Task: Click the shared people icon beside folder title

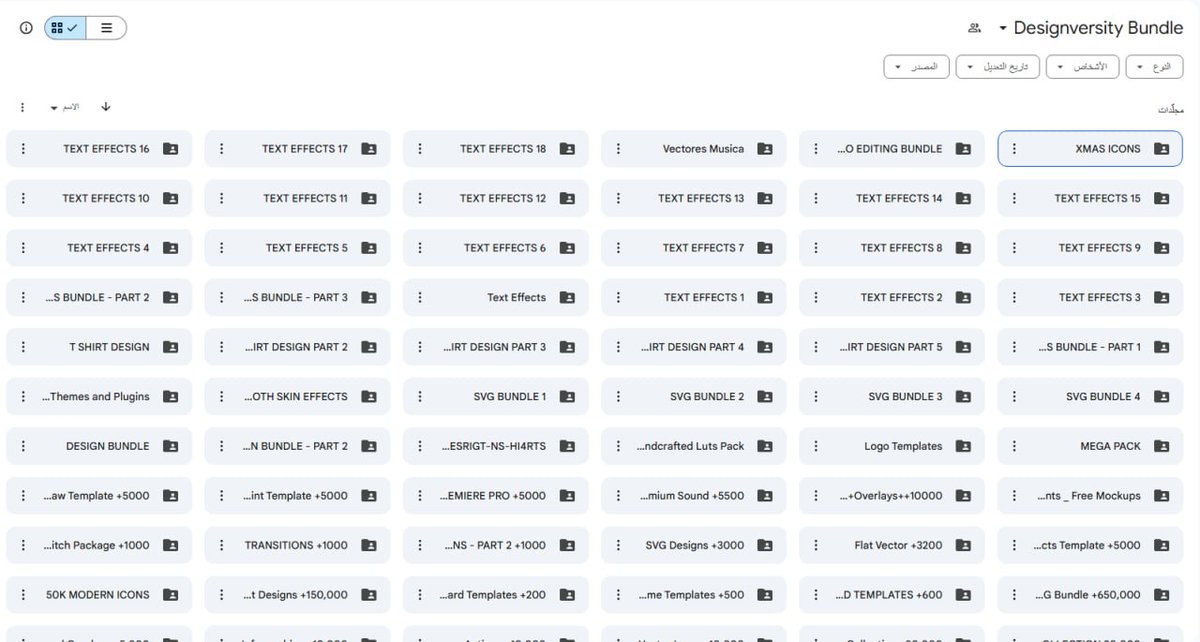Action: point(975,28)
